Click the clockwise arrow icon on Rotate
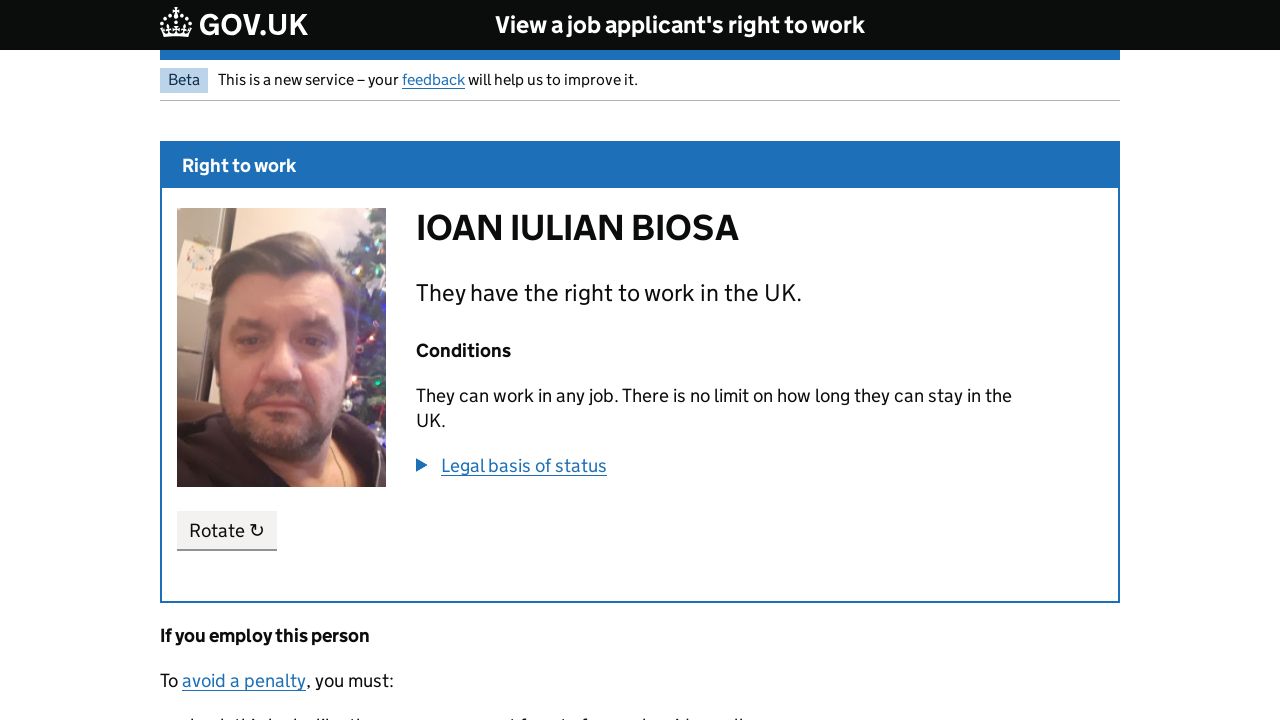Viewport: 1280px width, 720px height. (257, 530)
